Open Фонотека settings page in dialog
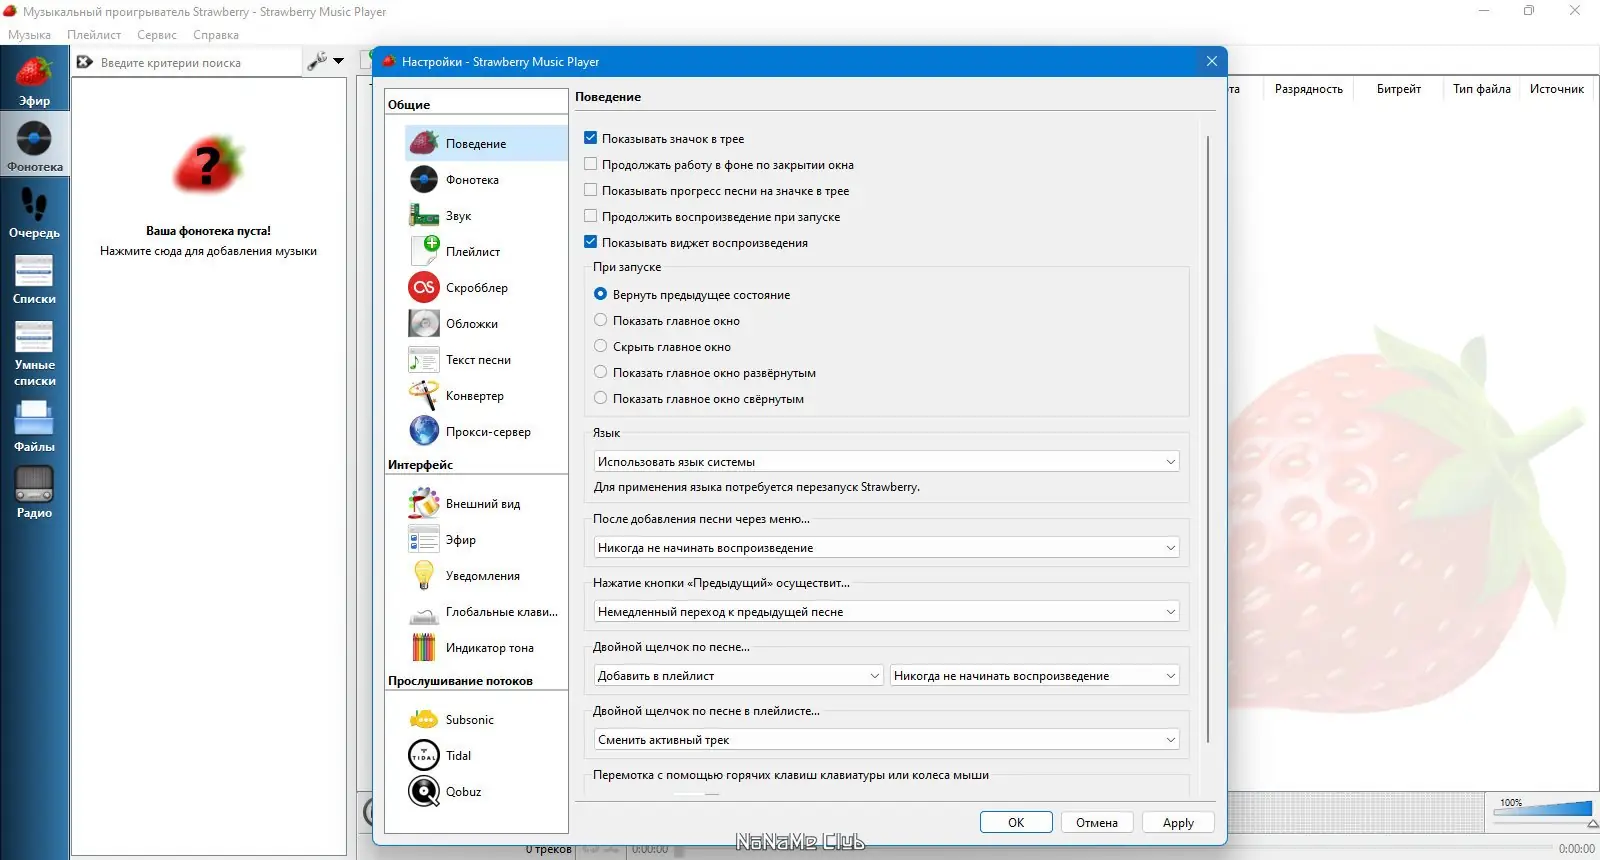The image size is (1600, 860). (486, 180)
